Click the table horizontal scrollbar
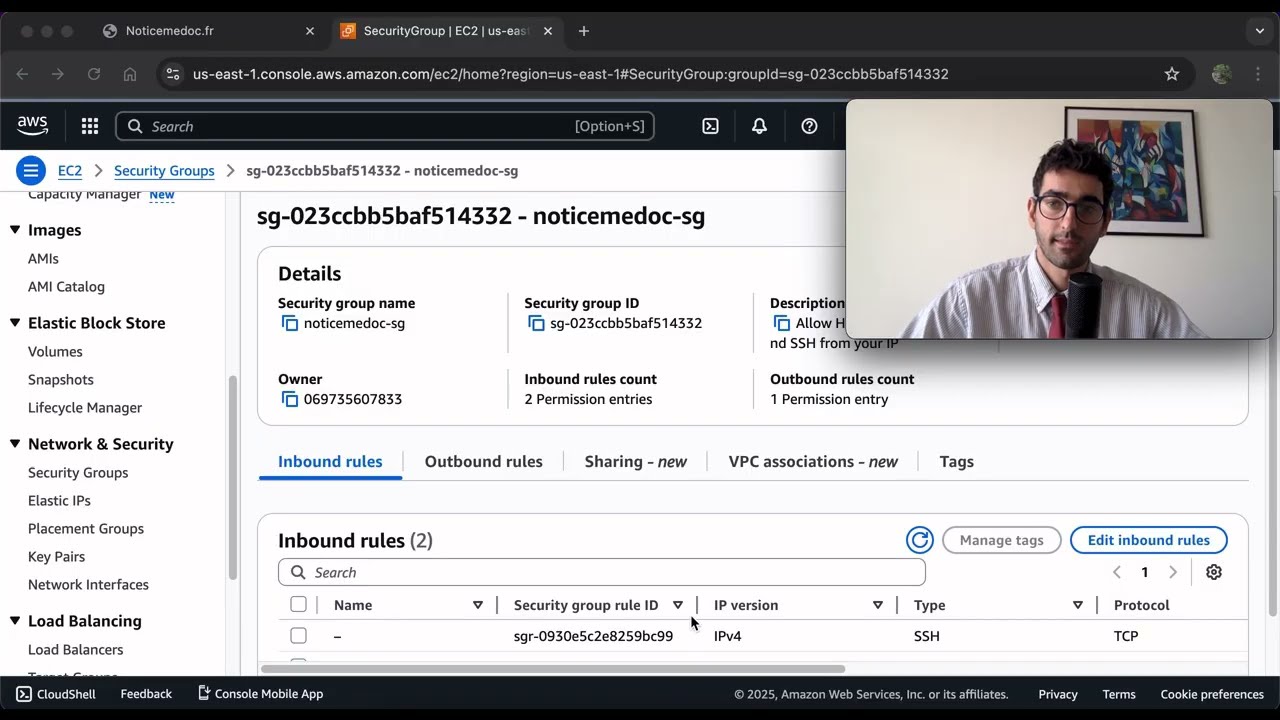1280x720 pixels. (x=553, y=669)
